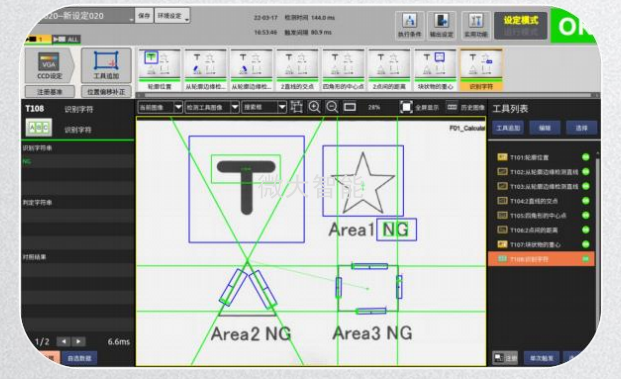
Task: Click the fit-to-window rectangle icon
Action: click(350, 107)
